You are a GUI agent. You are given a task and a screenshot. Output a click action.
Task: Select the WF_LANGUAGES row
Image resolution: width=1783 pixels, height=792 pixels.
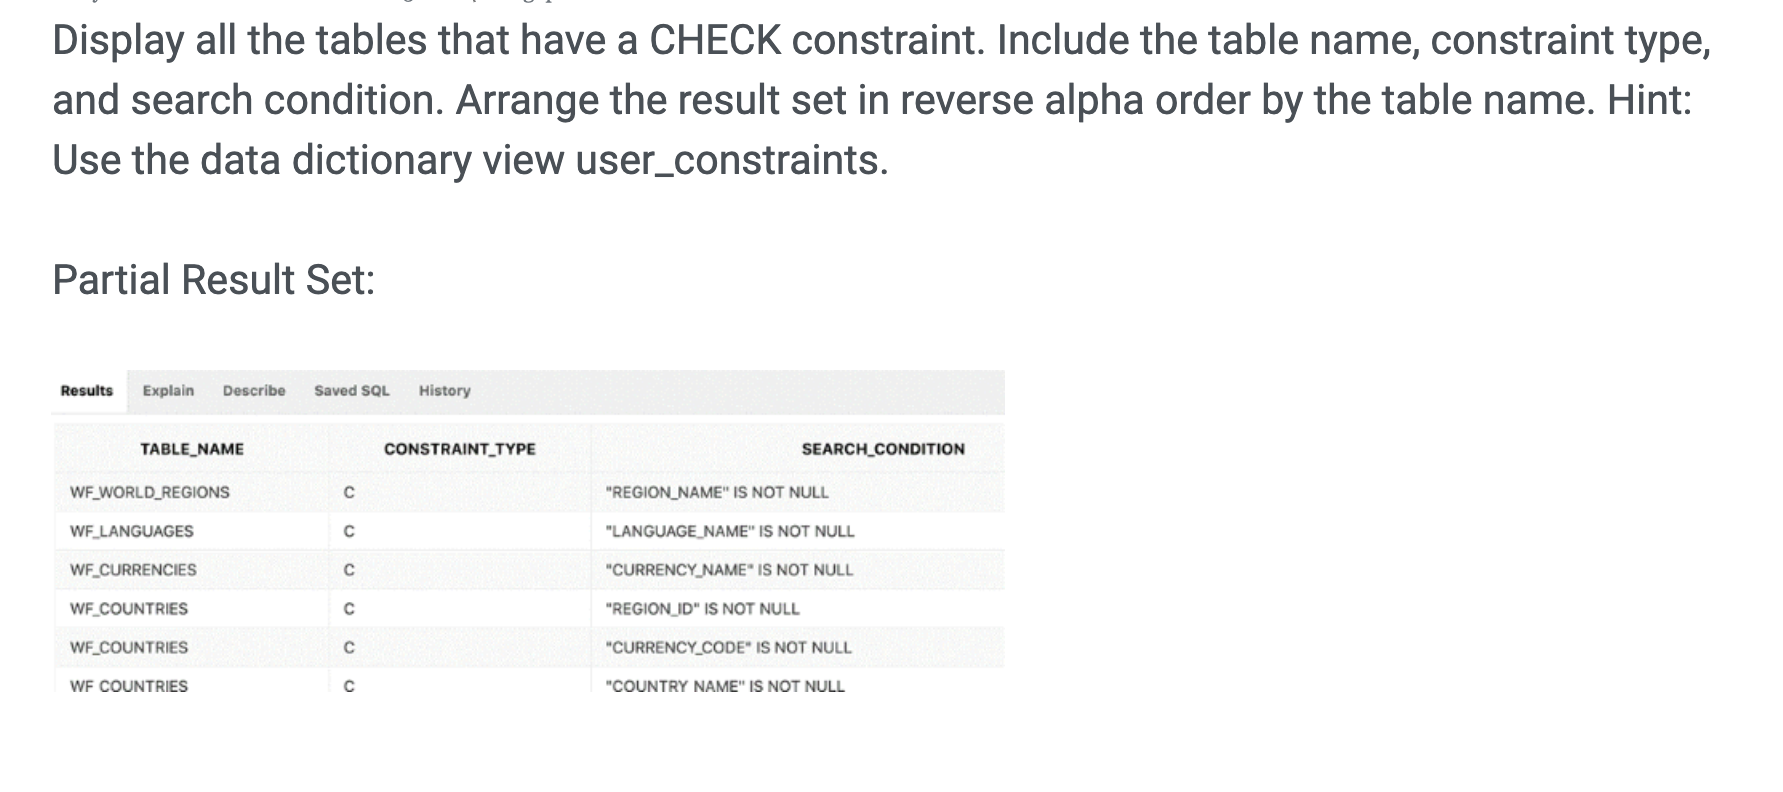(x=131, y=531)
